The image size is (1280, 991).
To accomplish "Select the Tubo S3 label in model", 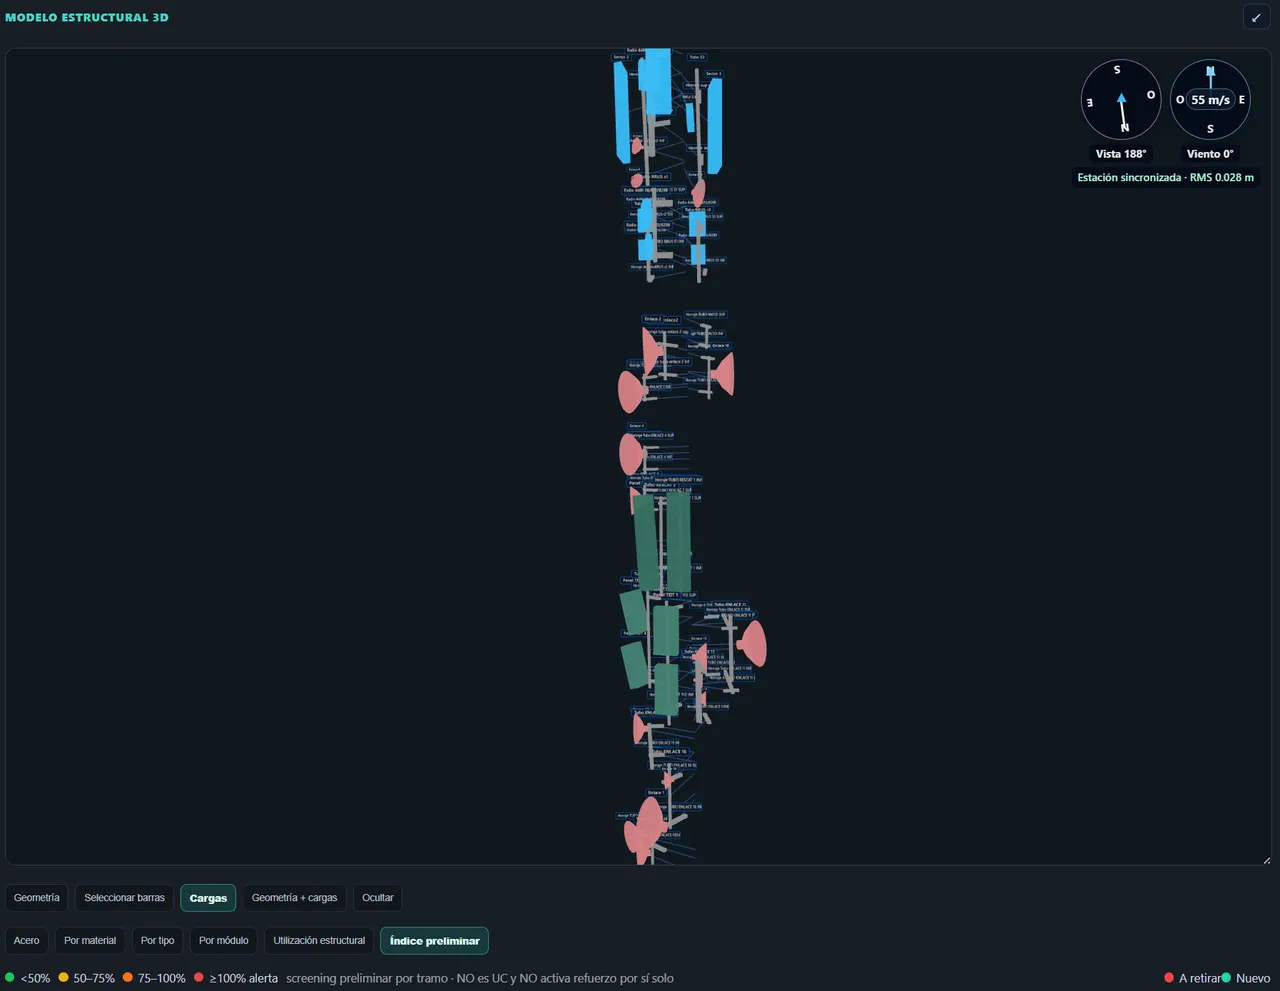I will coord(696,57).
